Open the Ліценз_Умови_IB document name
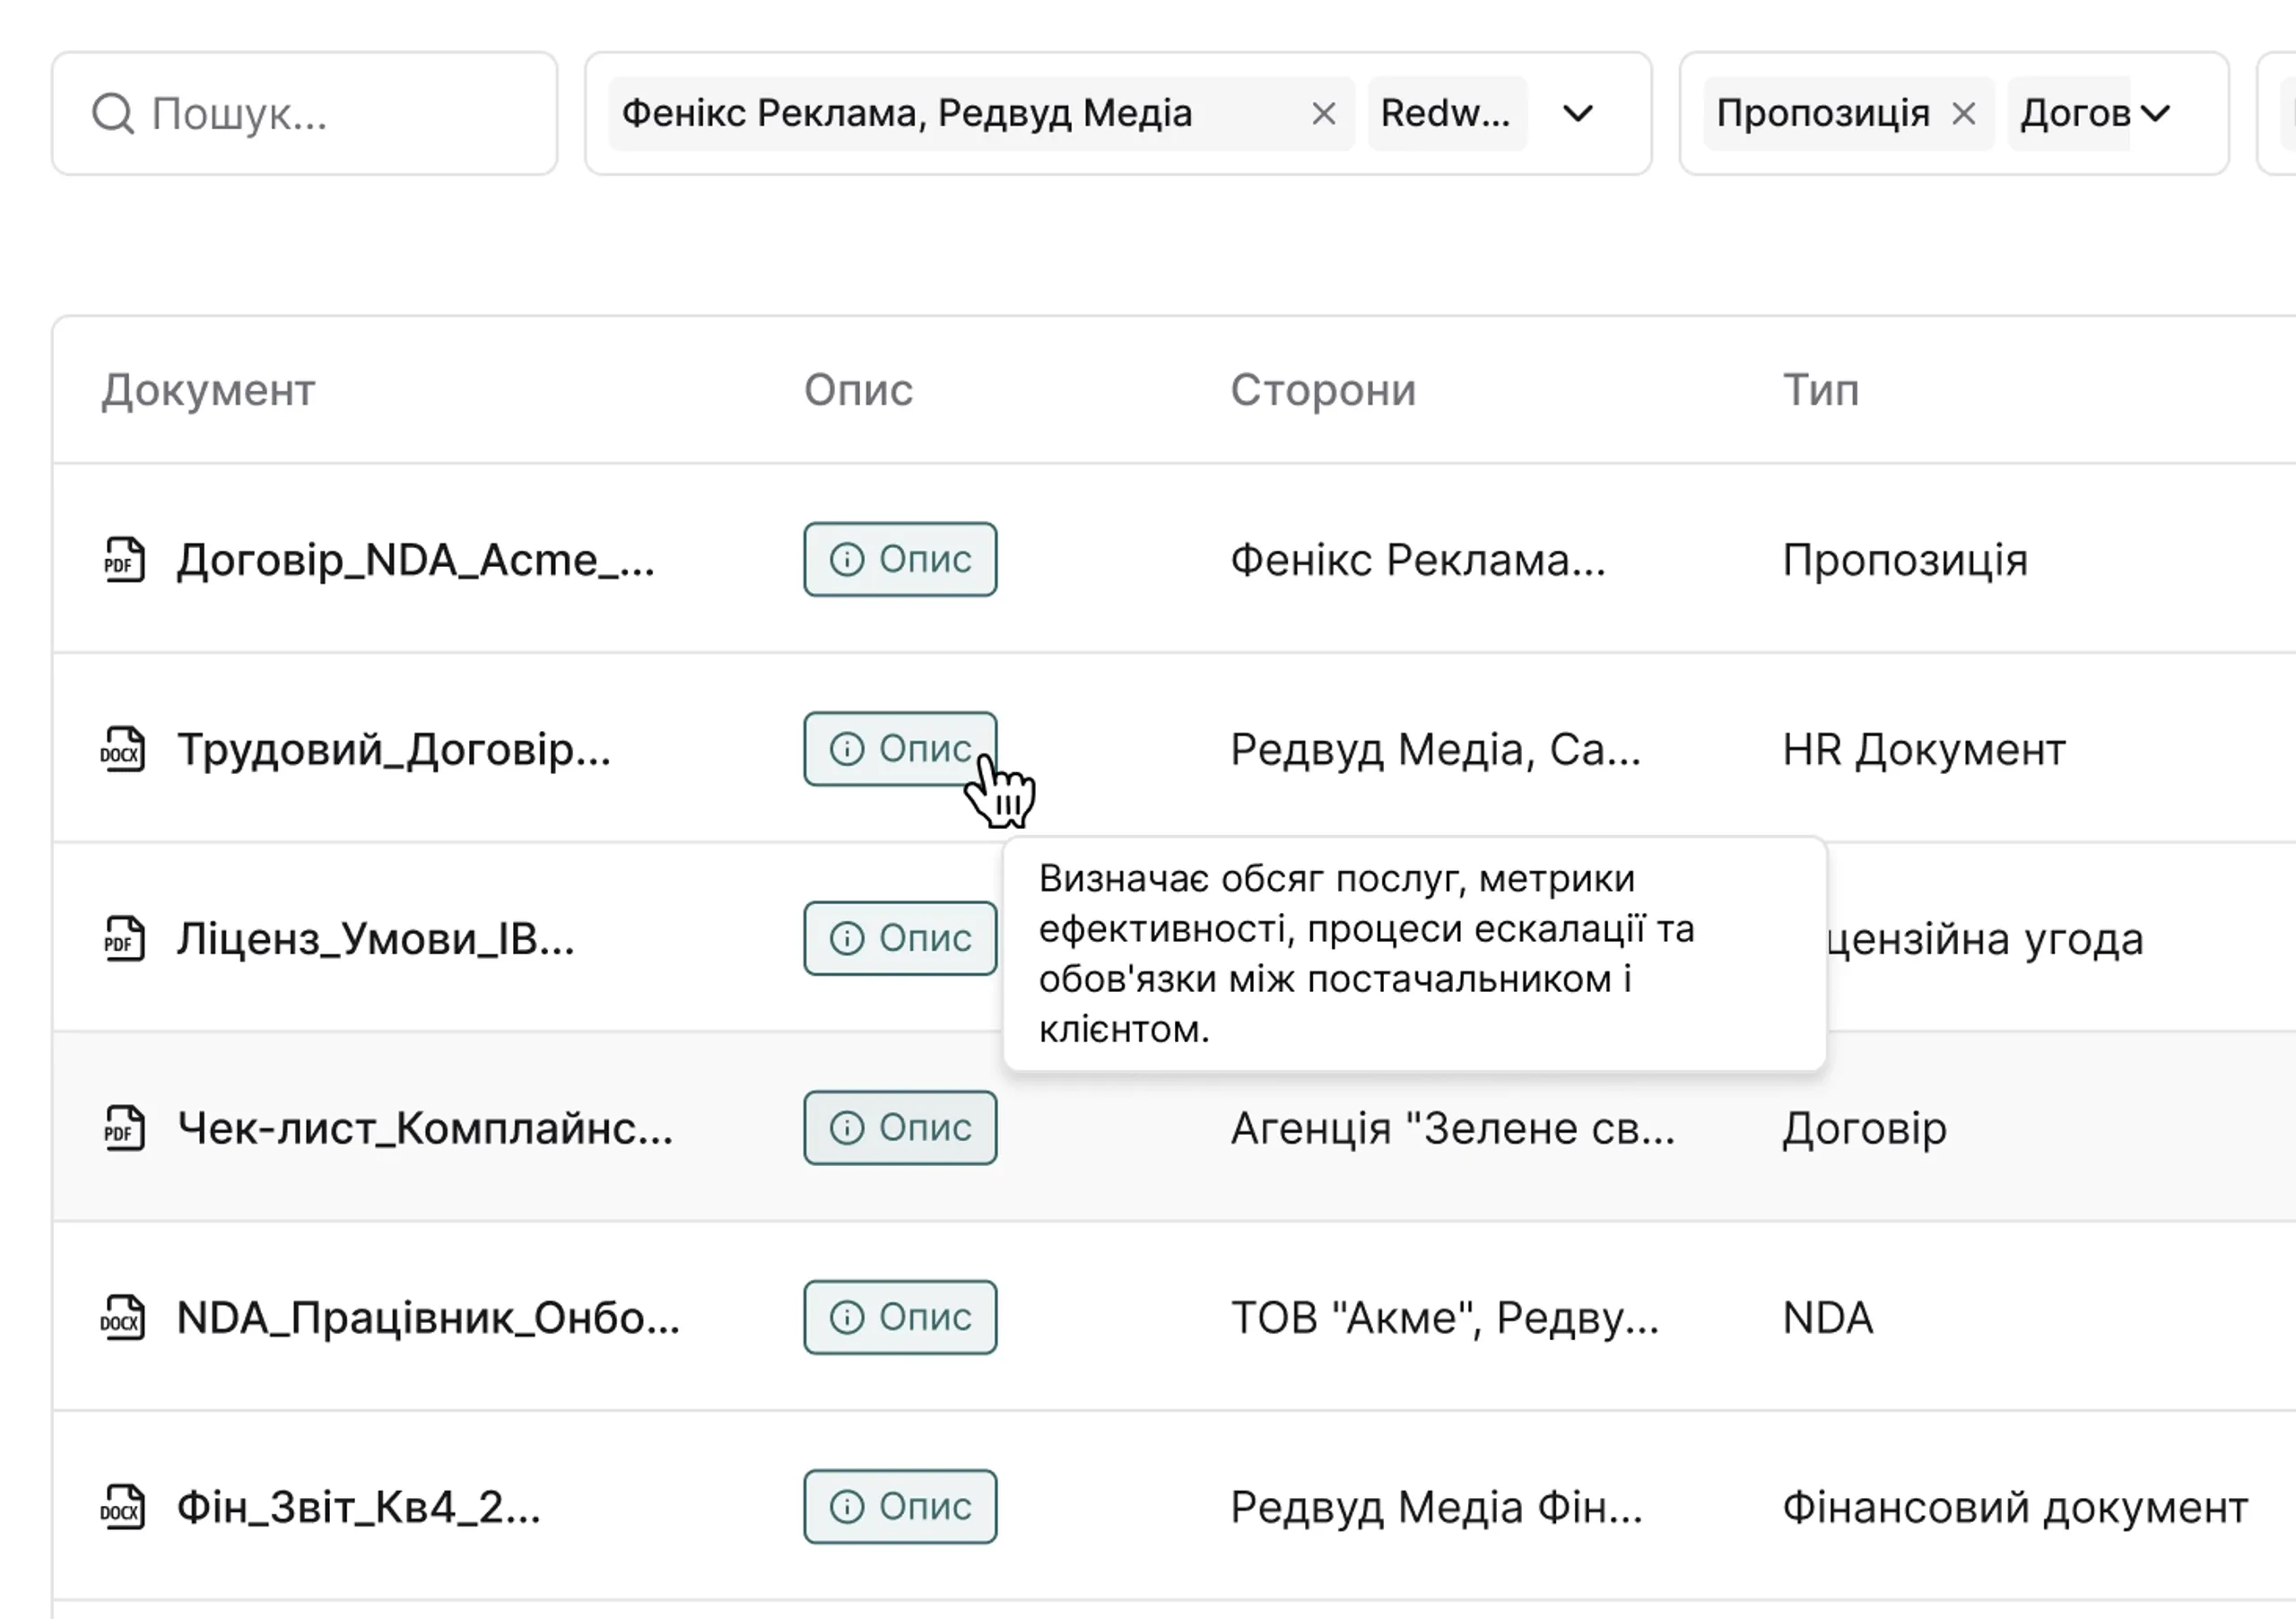2296x1619 pixels. 375,939
